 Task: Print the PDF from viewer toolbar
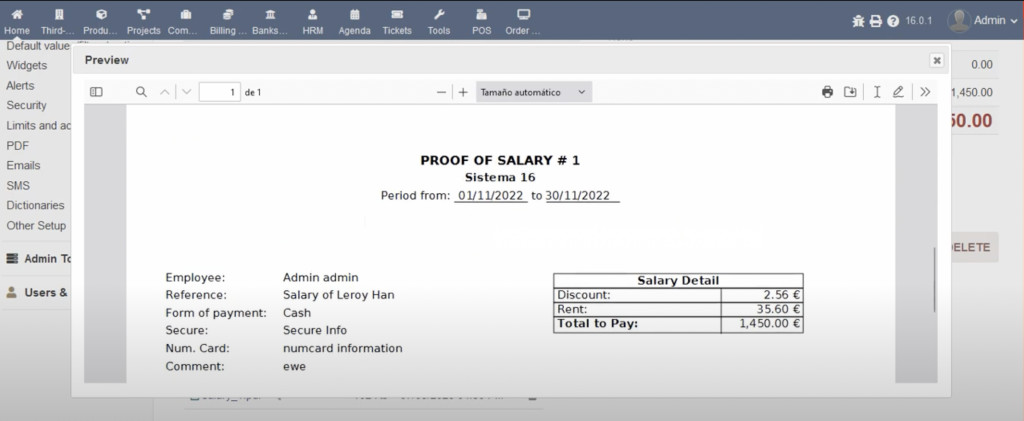pyautogui.click(x=827, y=92)
